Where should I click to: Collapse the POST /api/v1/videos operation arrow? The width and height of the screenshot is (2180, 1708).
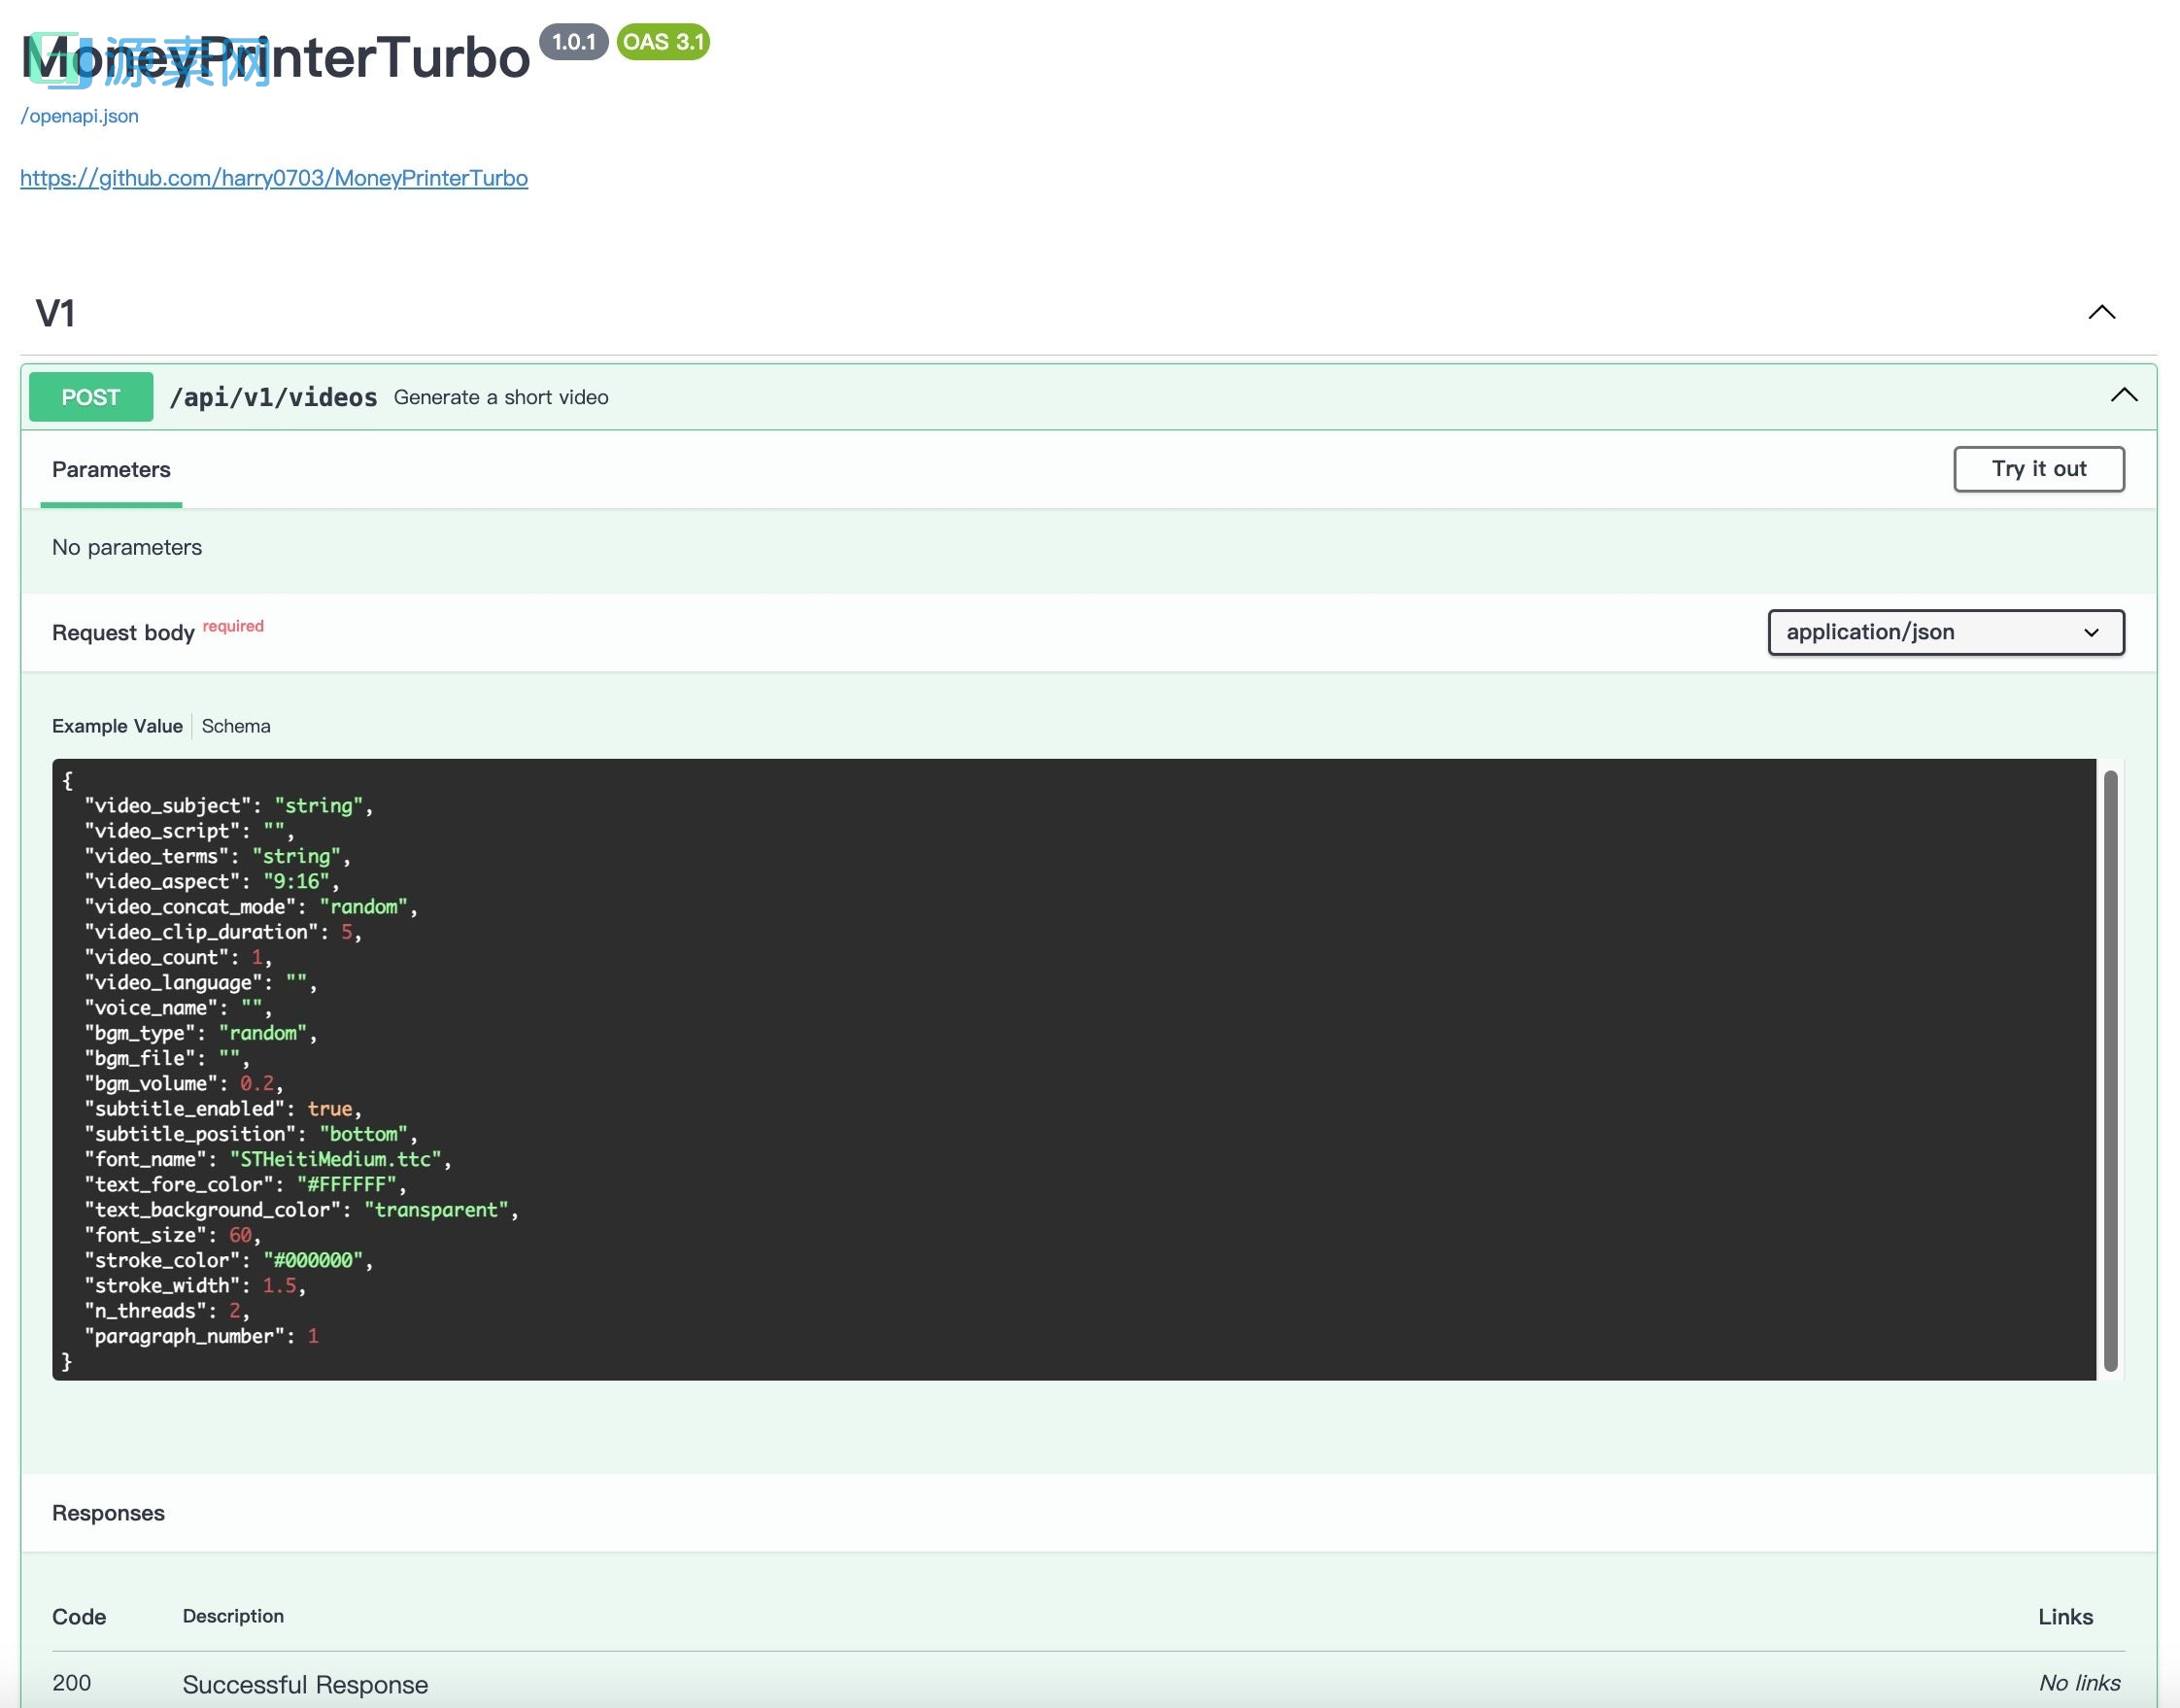2123,396
